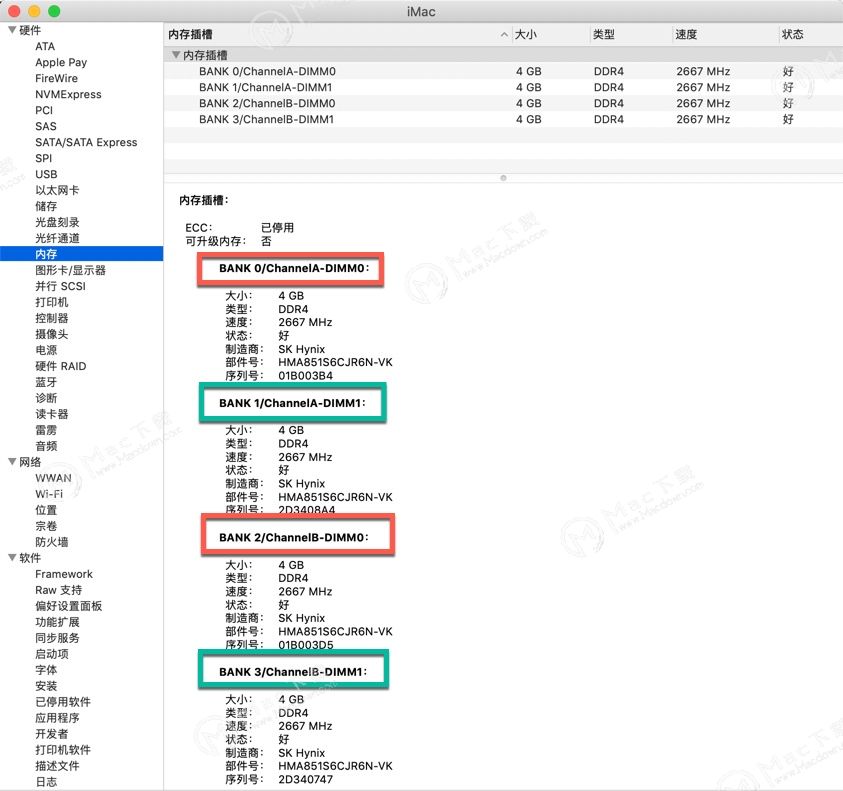Collapse the 网络 section triangle
Screen dimensions: 843x791
click(12, 461)
